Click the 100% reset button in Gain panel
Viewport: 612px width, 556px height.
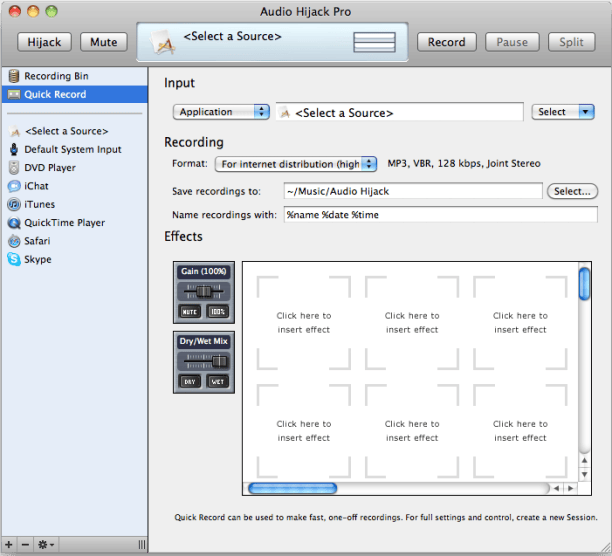click(218, 312)
